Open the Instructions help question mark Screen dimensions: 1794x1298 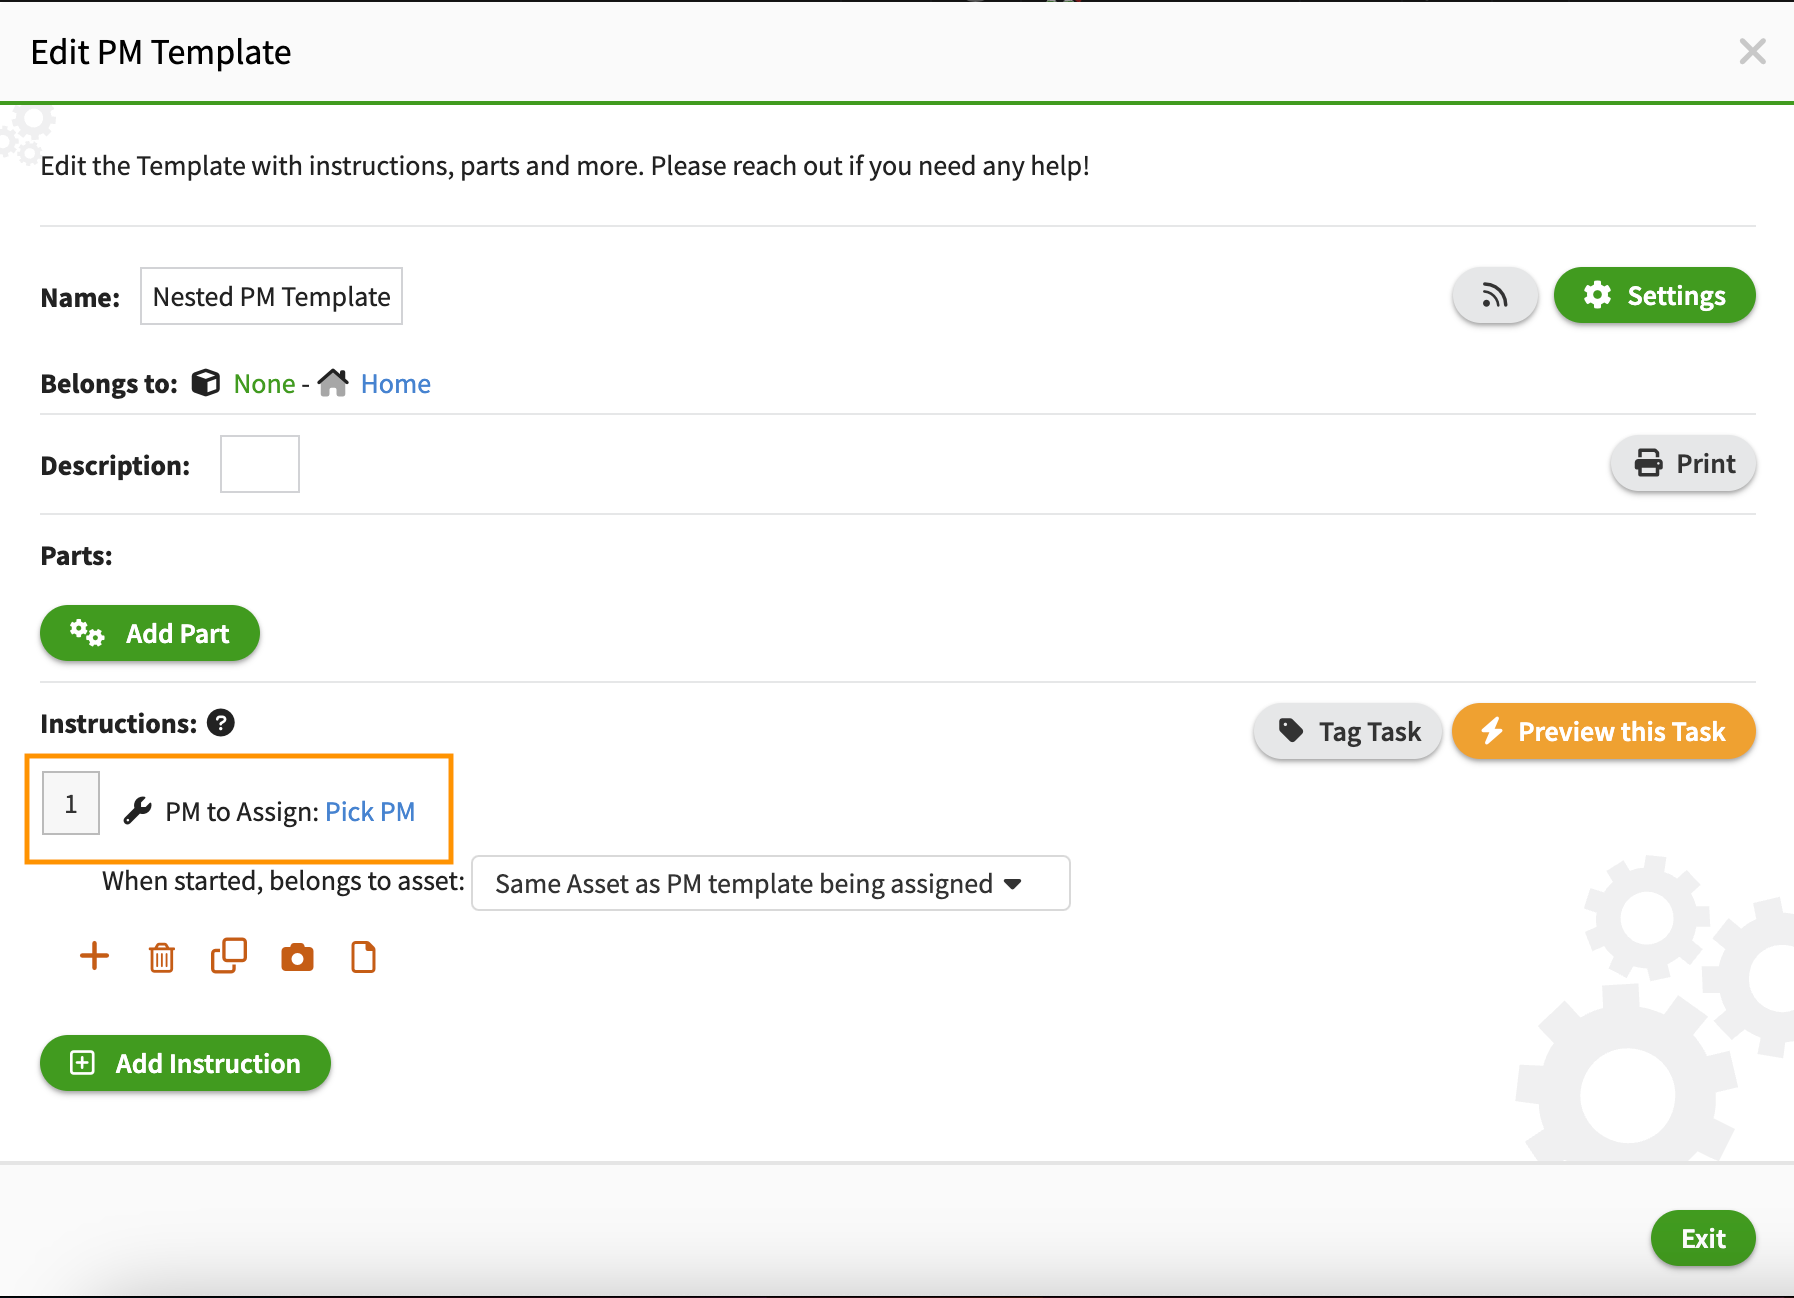click(x=221, y=722)
